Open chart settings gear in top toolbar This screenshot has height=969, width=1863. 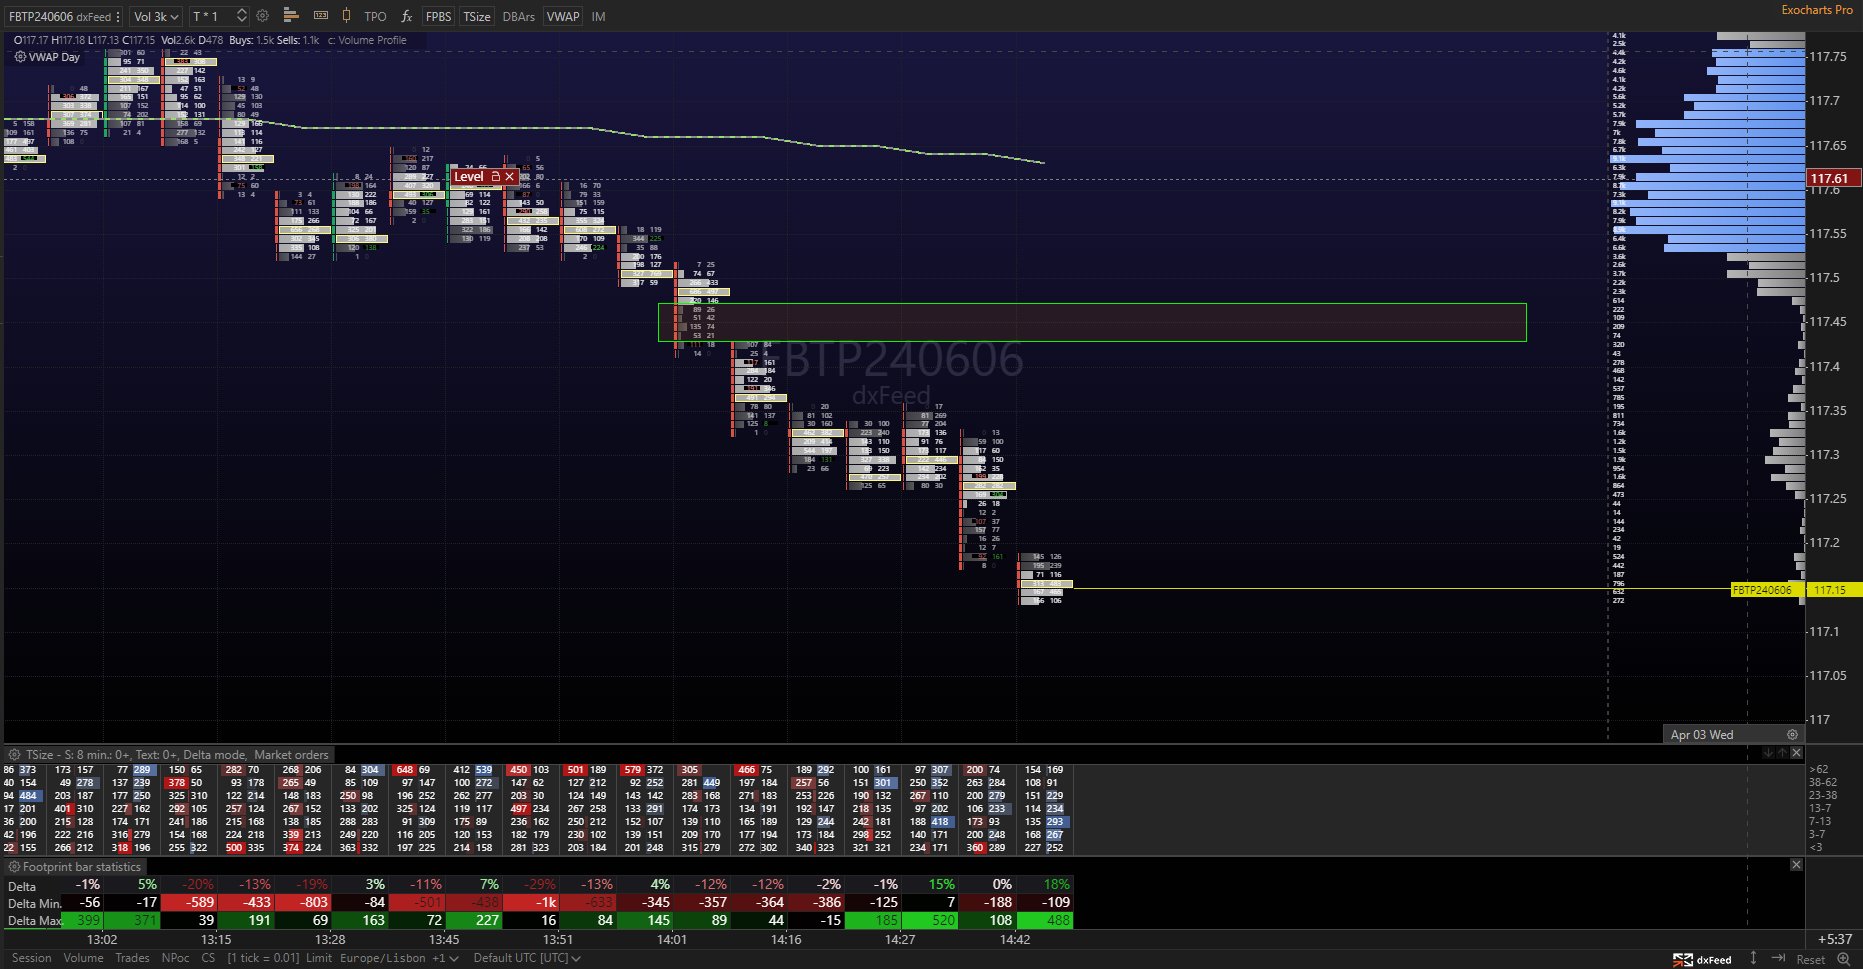tap(263, 16)
